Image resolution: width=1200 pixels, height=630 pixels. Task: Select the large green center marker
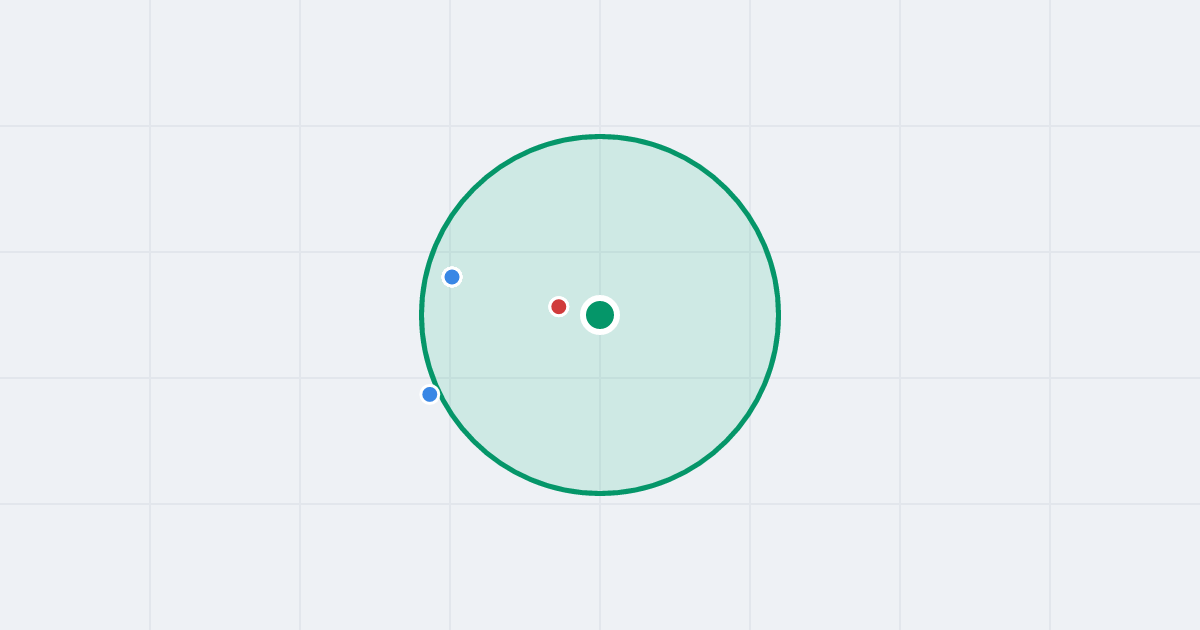click(600, 315)
